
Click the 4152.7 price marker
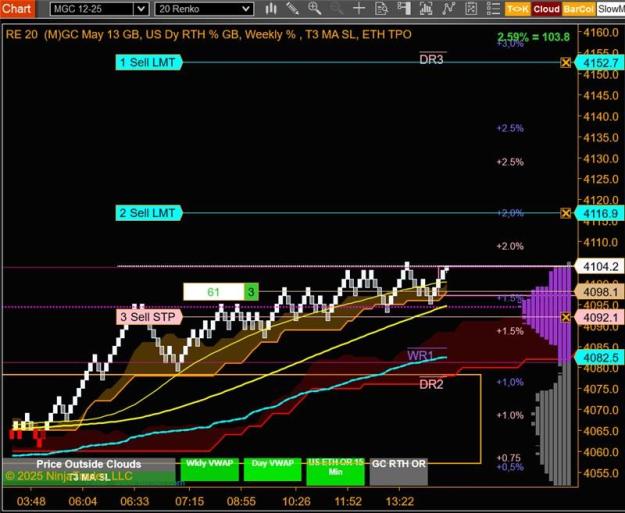599,63
